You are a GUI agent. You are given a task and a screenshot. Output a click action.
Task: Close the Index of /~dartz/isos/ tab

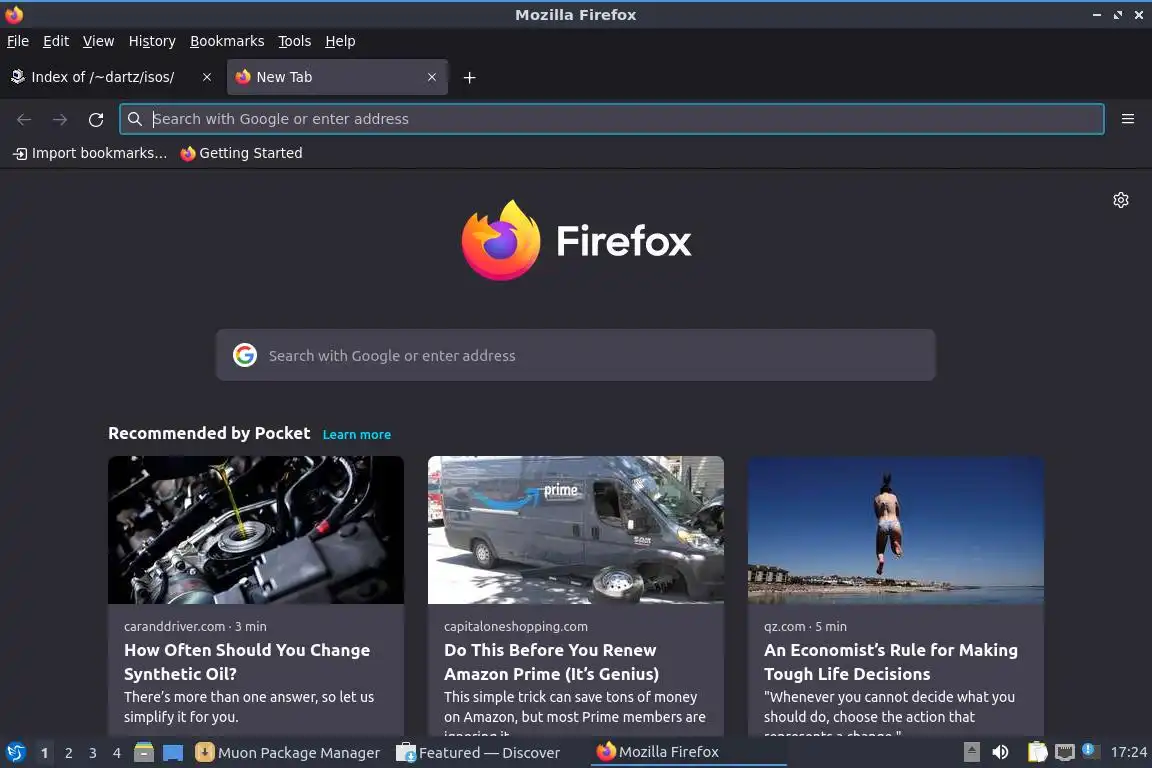(x=207, y=77)
